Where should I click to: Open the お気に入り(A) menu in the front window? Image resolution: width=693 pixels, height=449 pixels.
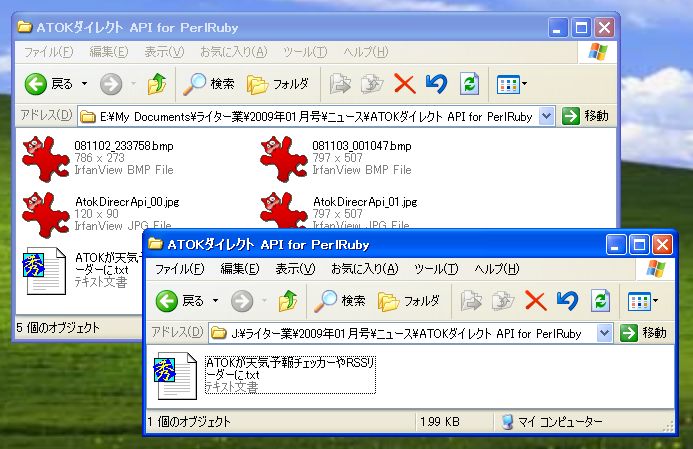(365, 269)
